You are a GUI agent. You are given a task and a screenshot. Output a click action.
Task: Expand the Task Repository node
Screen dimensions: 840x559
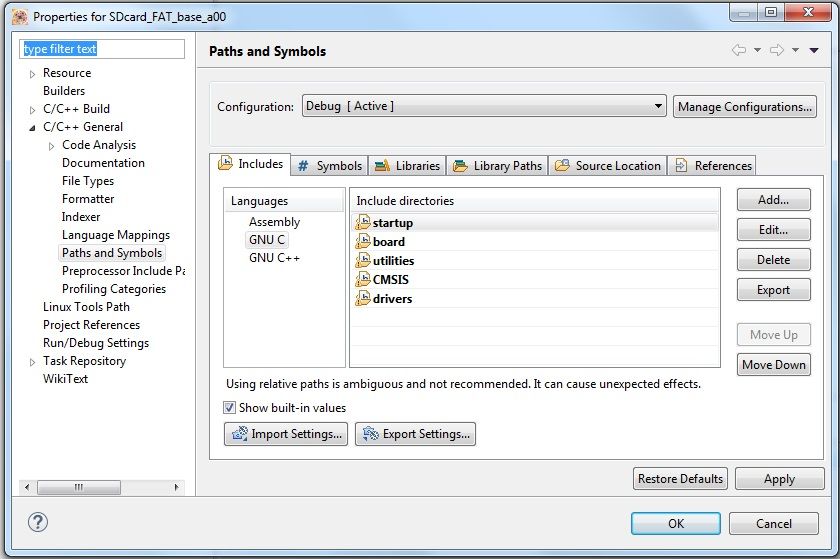coord(33,361)
